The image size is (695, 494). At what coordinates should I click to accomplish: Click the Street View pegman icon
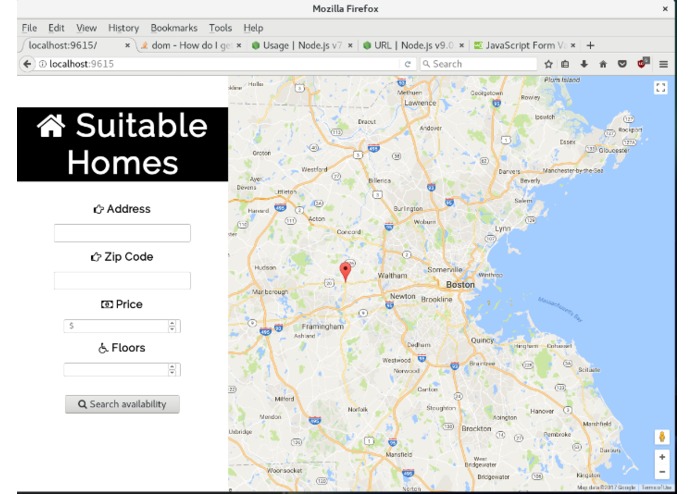pyautogui.click(x=662, y=437)
